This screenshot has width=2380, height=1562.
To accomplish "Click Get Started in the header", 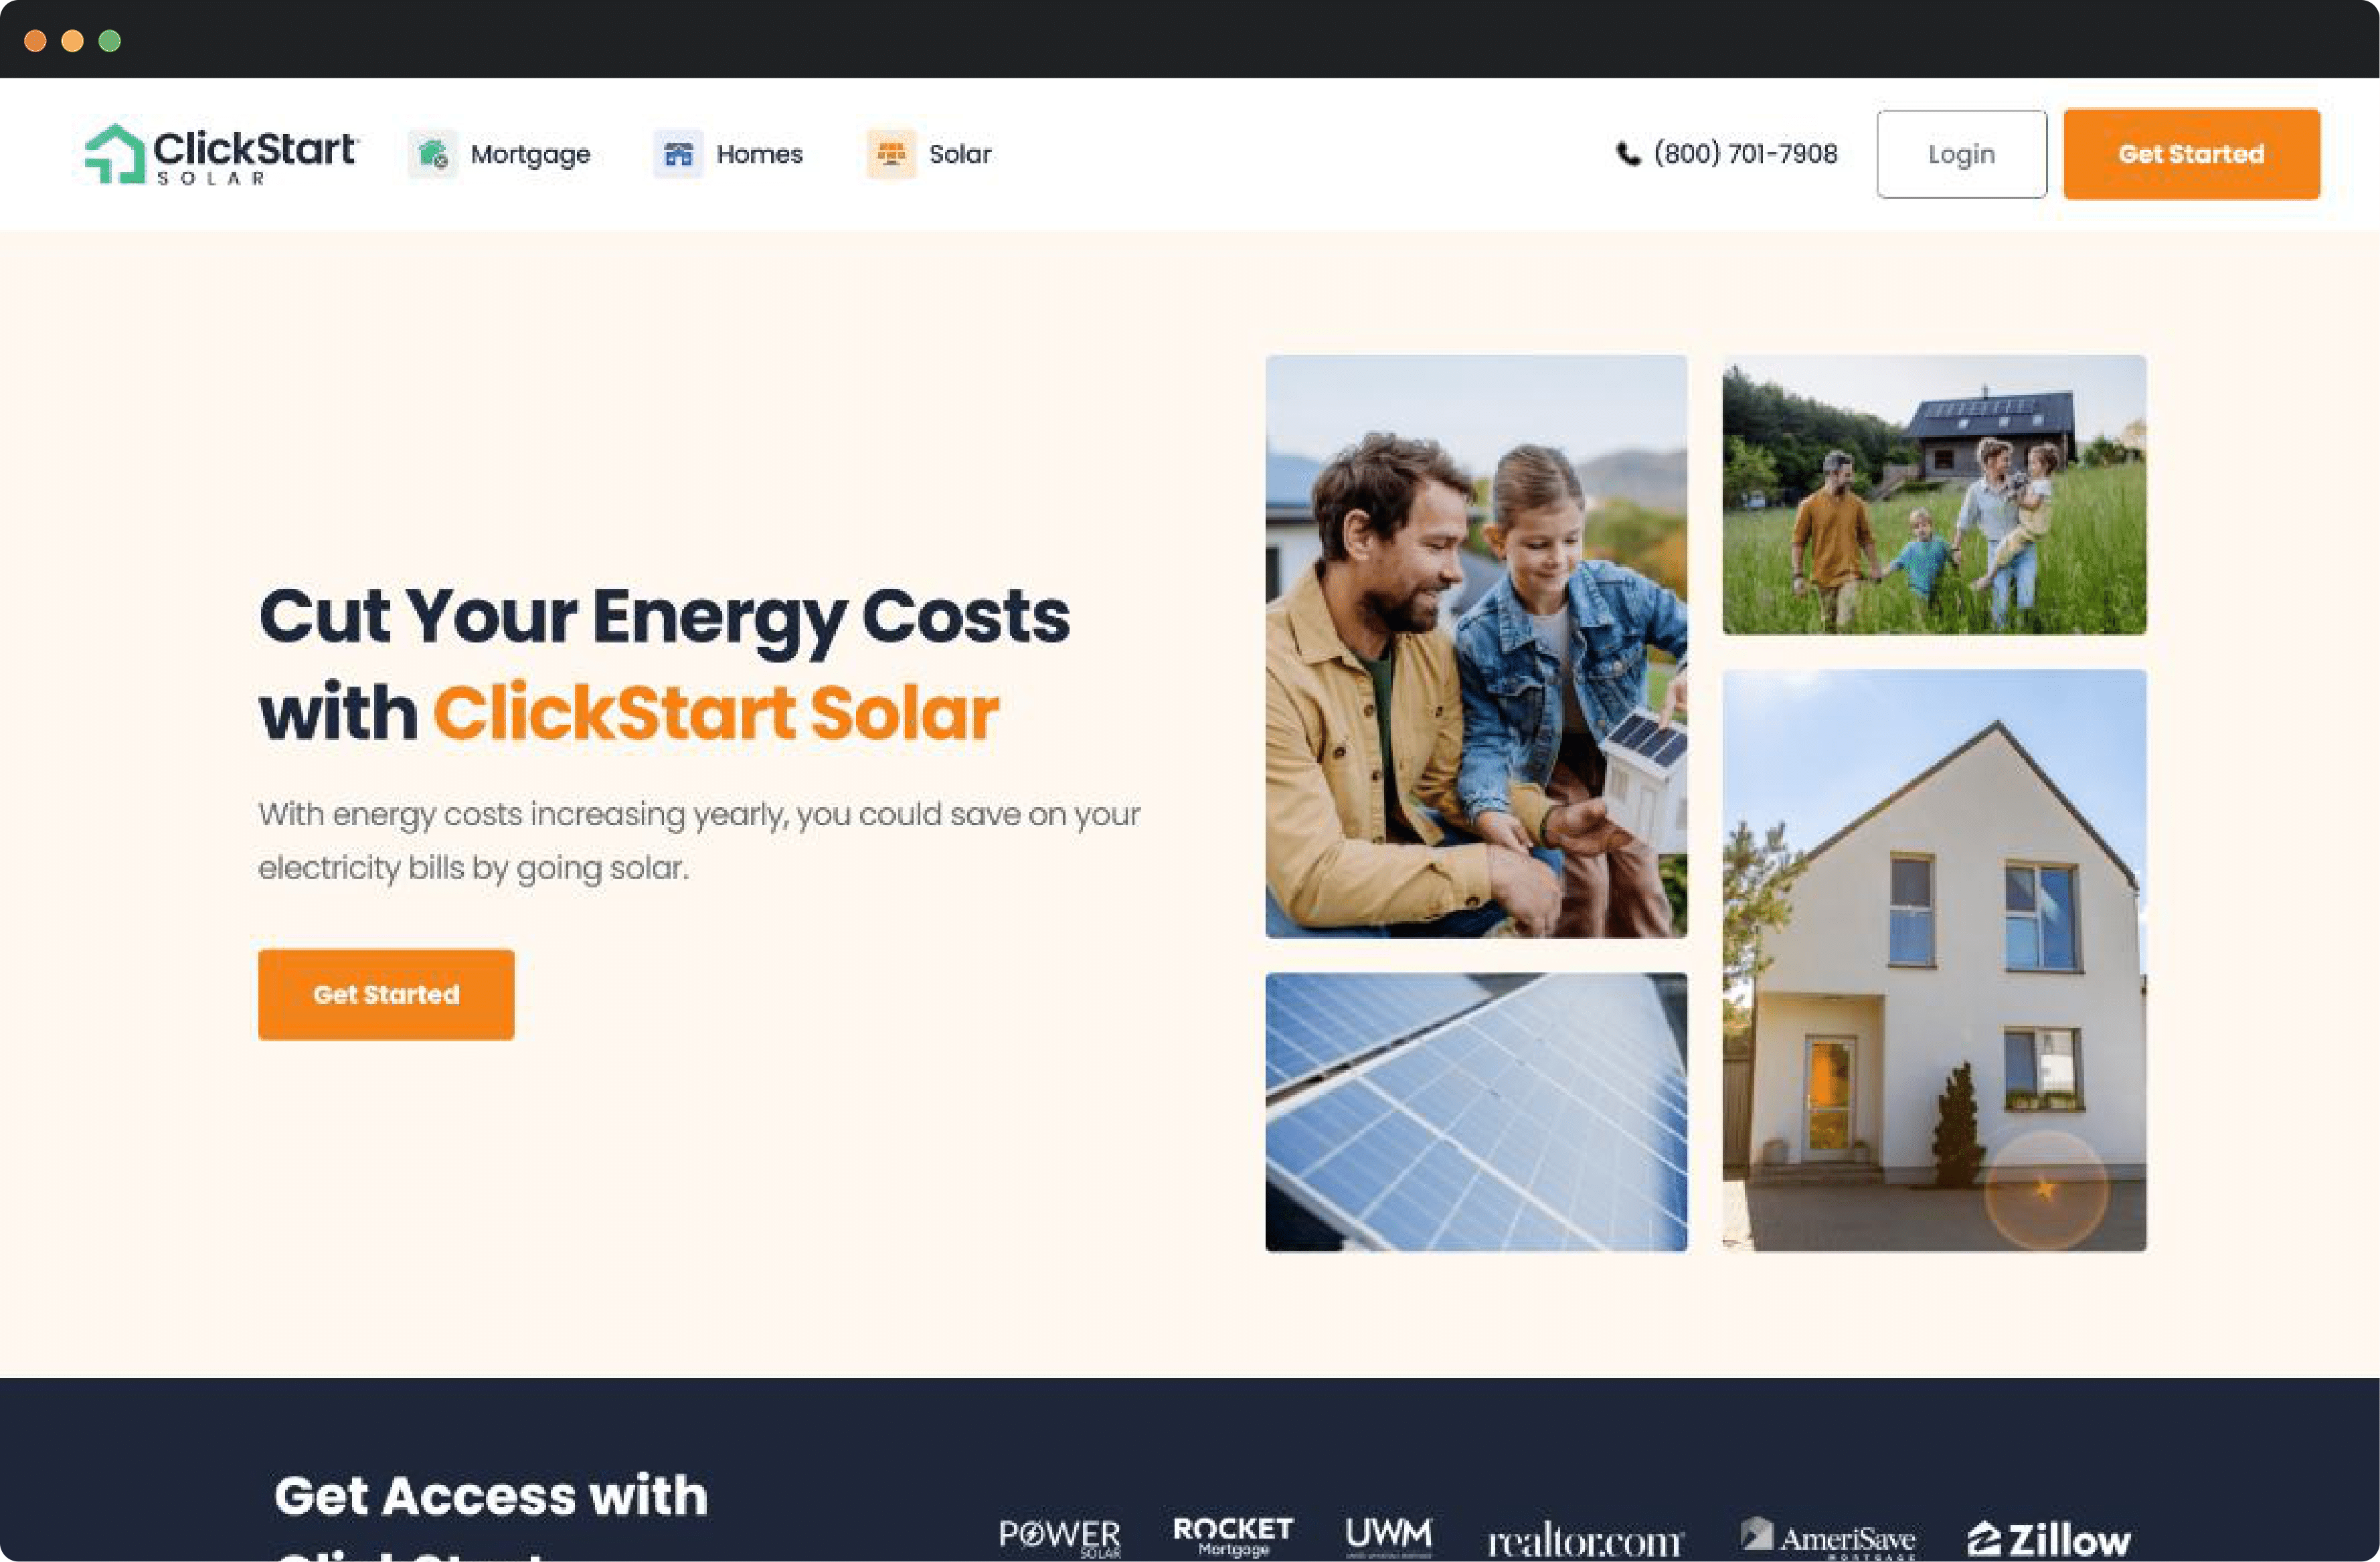I will tap(2192, 154).
